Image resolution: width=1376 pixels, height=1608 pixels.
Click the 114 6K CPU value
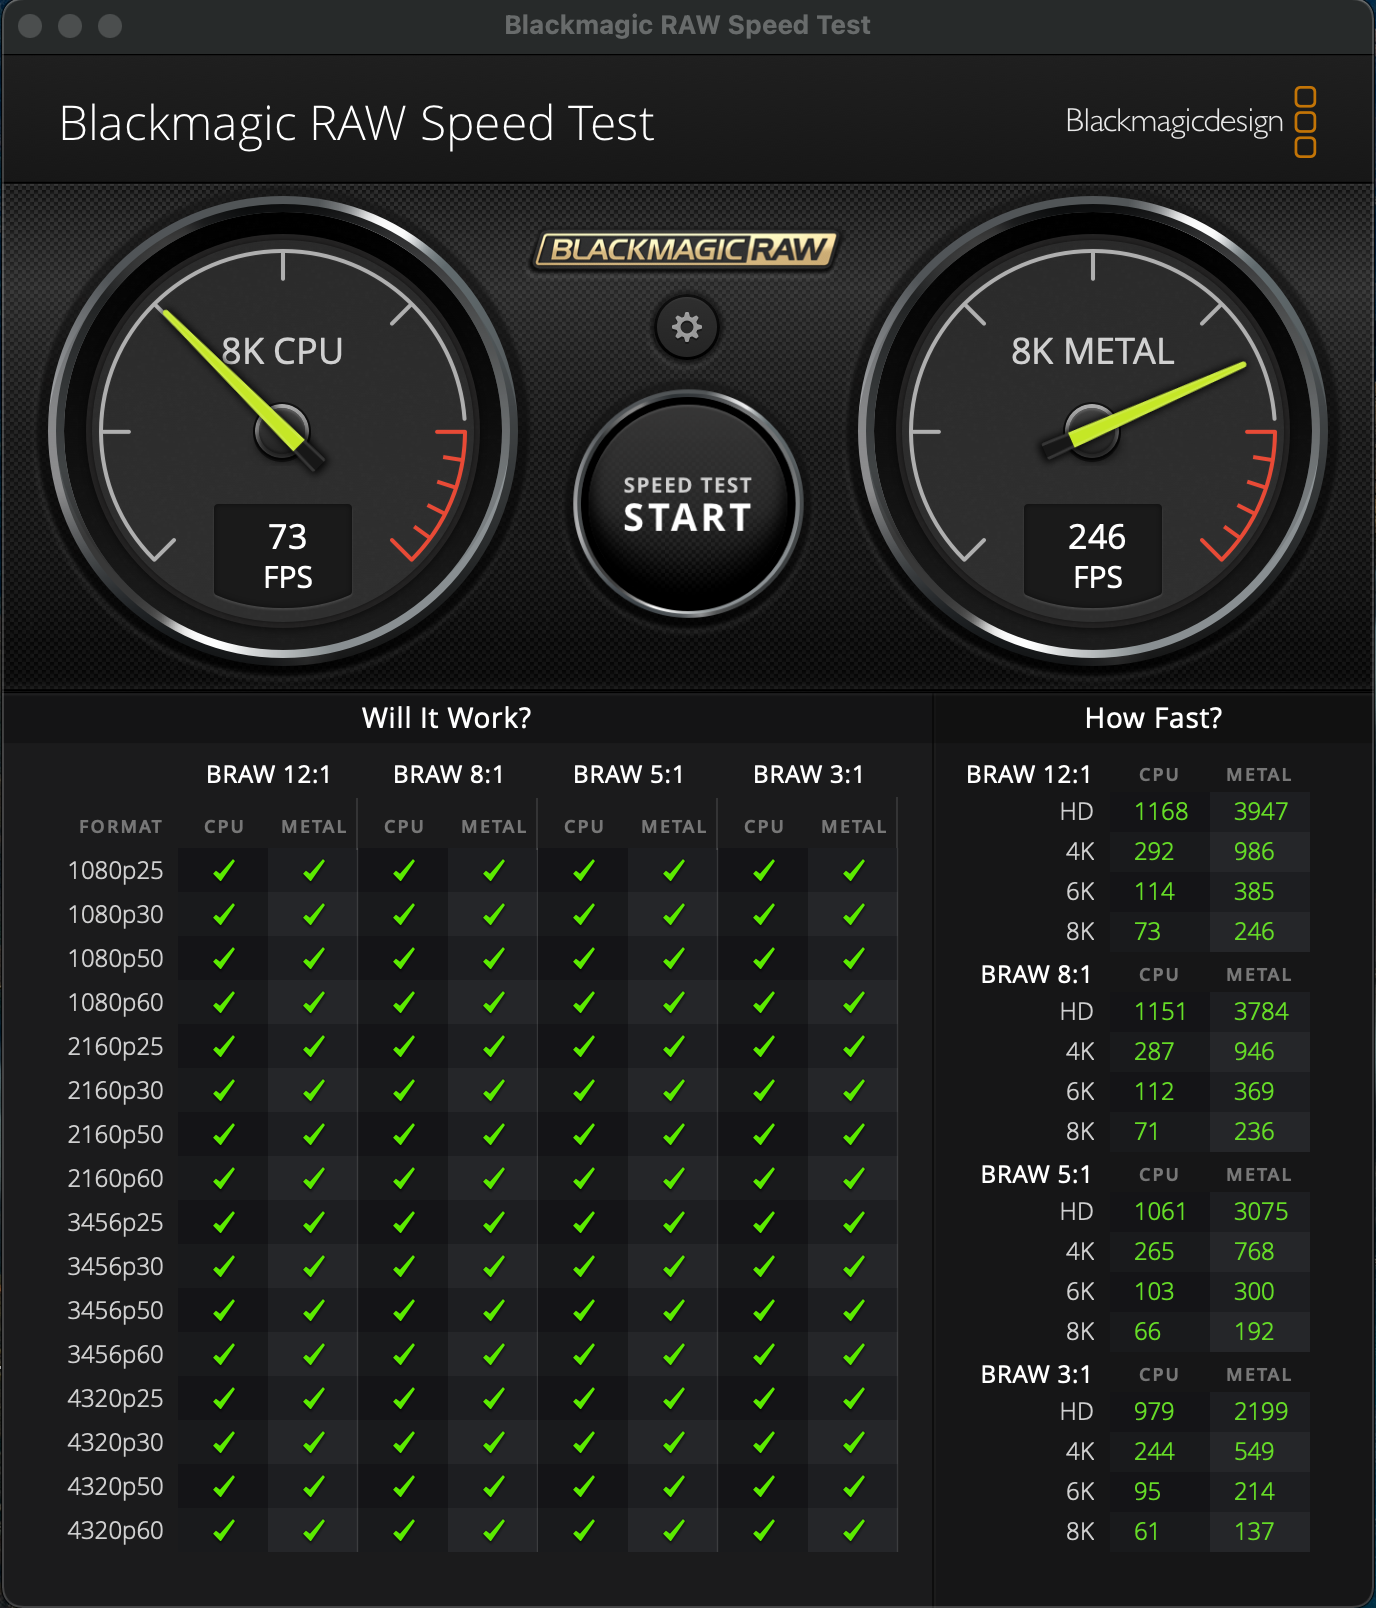(1154, 891)
